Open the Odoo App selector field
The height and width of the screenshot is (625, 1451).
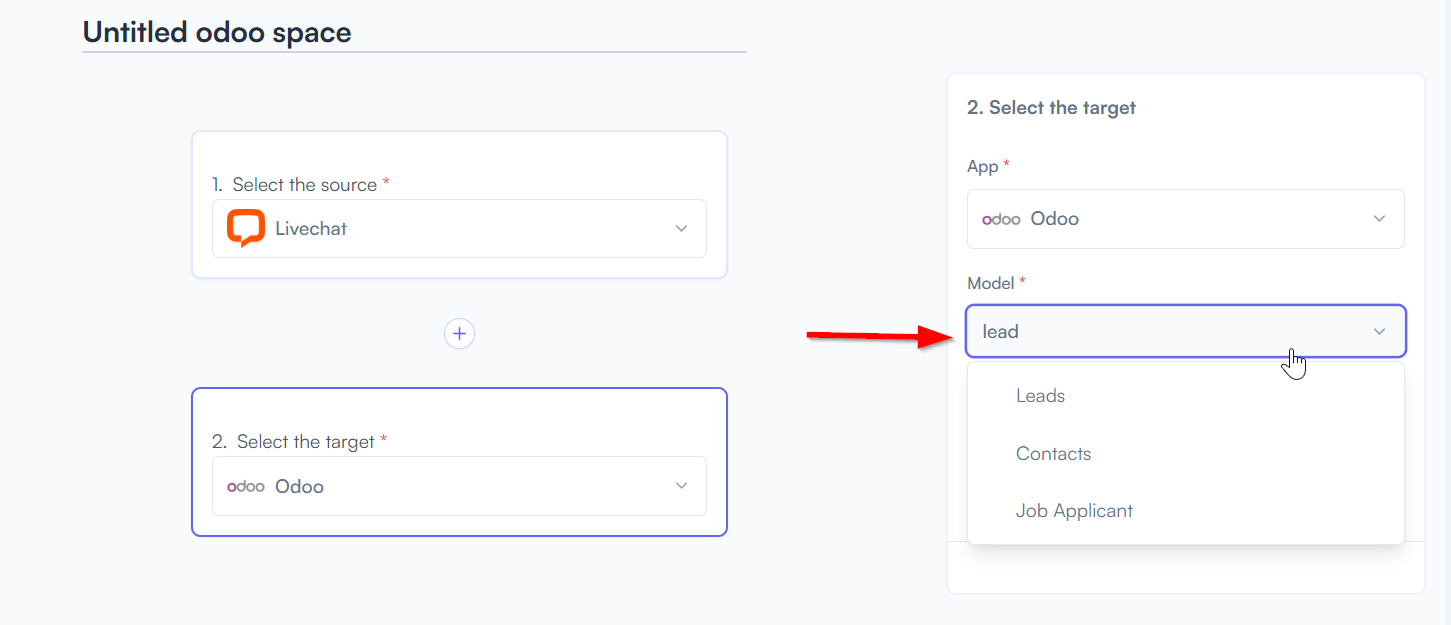[x=1186, y=219]
